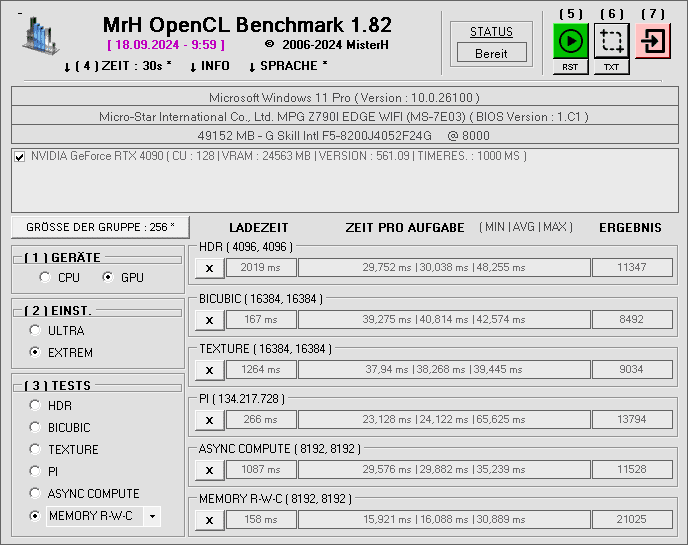The height and width of the screenshot is (545, 688).
Task: Open MEMORY R-W-C dropdown arrow
Action: click(152, 516)
